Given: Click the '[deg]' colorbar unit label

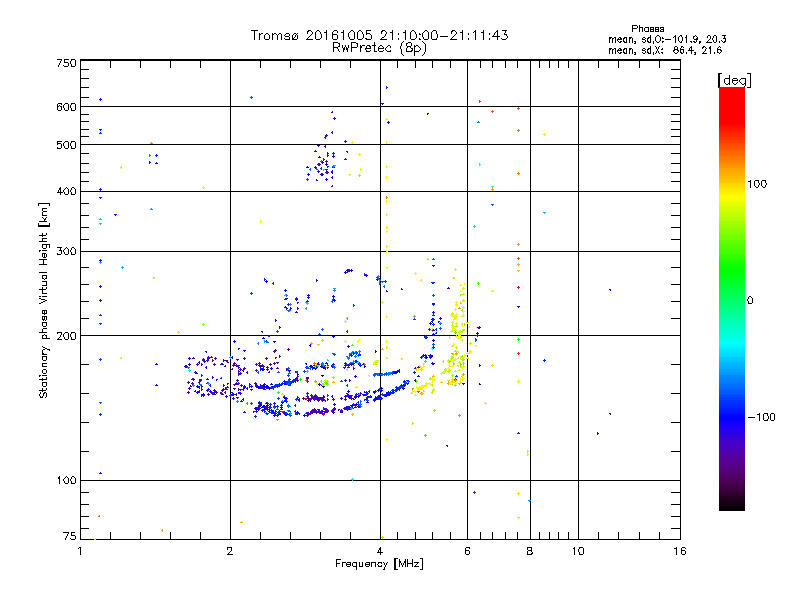Looking at the screenshot, I should pyautogui.click(x=734, y=80).
